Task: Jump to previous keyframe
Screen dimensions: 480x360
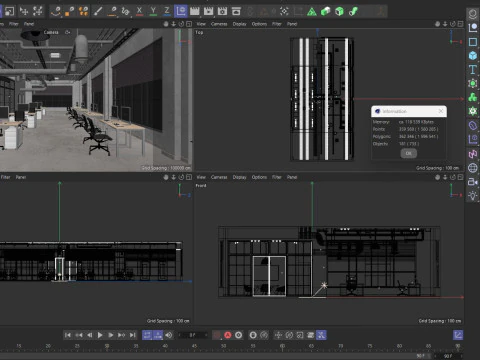Action: (79, 335)
